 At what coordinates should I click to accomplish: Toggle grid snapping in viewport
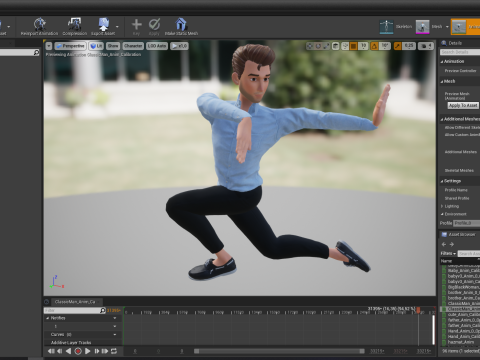(353, 46)
